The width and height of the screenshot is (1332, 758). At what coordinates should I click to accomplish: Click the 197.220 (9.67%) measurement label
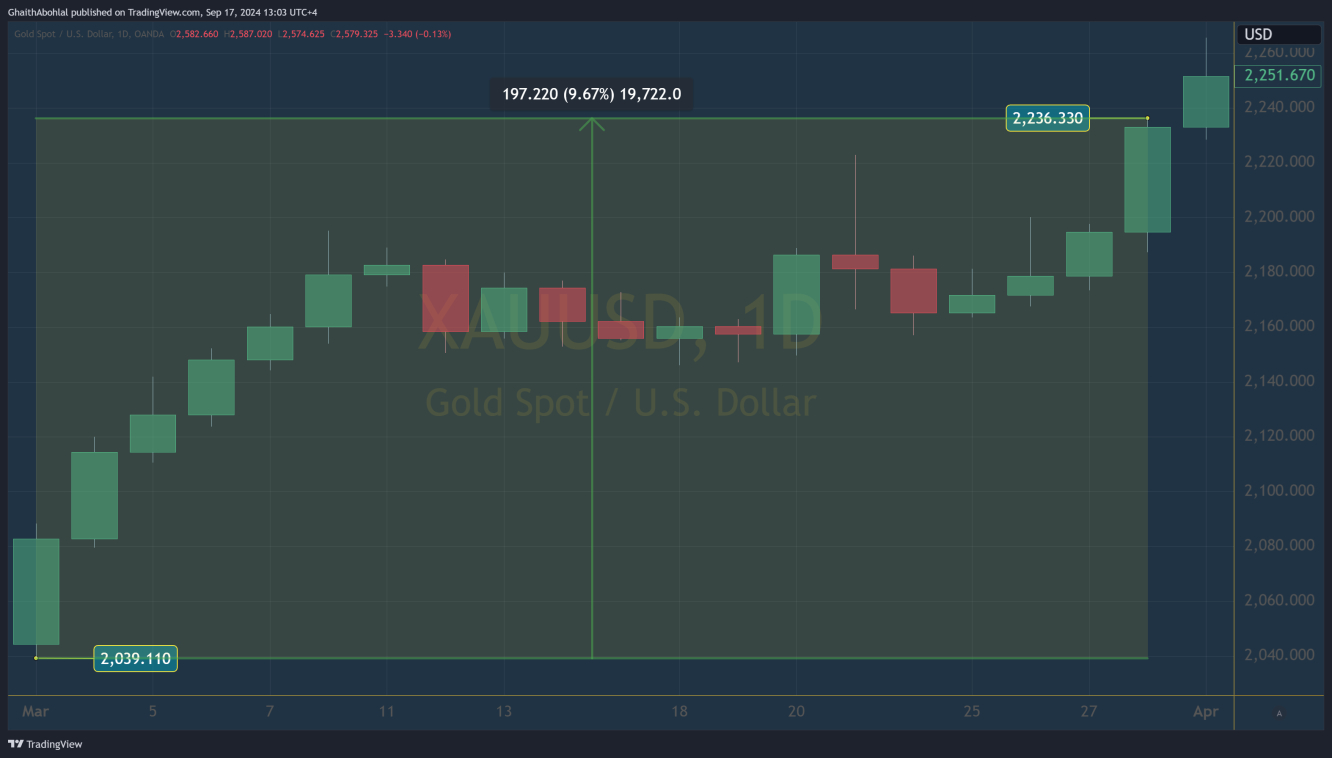tap(592, 94)
